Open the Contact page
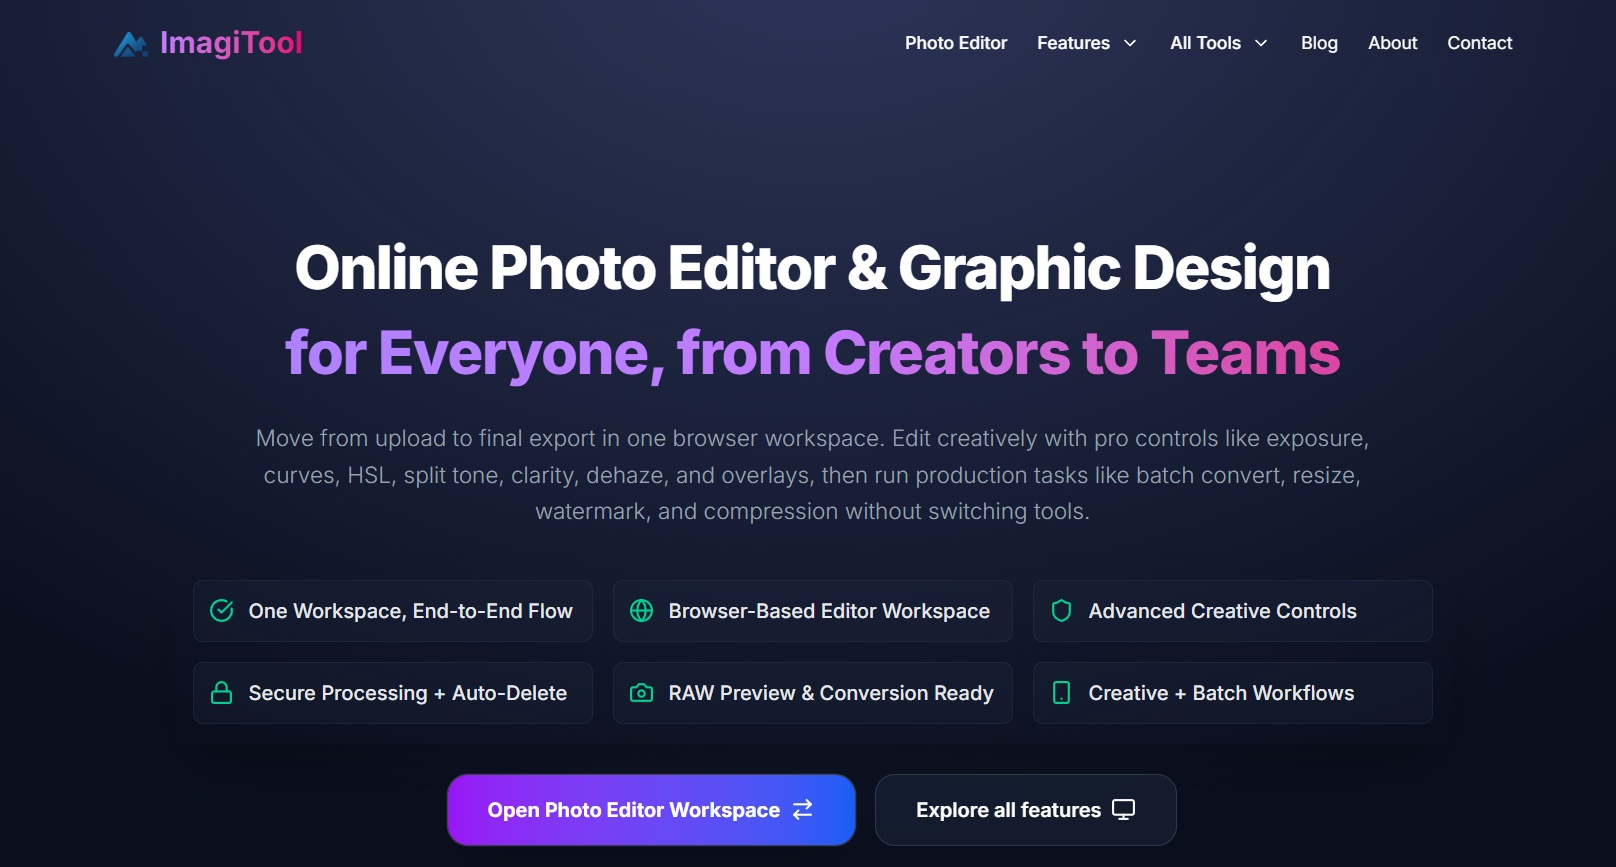The width and height of the screenshot is (1616, 867). (x=1479, y=43)
